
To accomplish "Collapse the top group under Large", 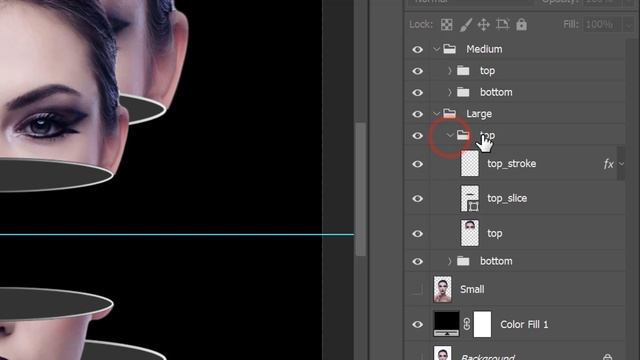I will 450,136.
